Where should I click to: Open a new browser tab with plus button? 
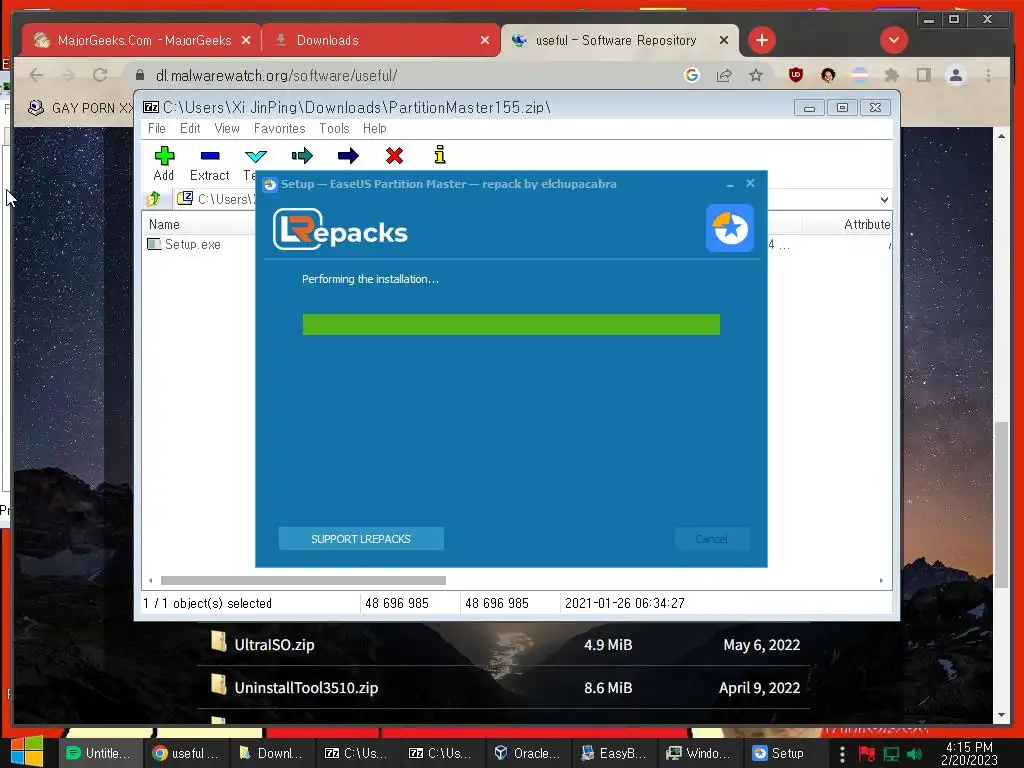(761, 40)
